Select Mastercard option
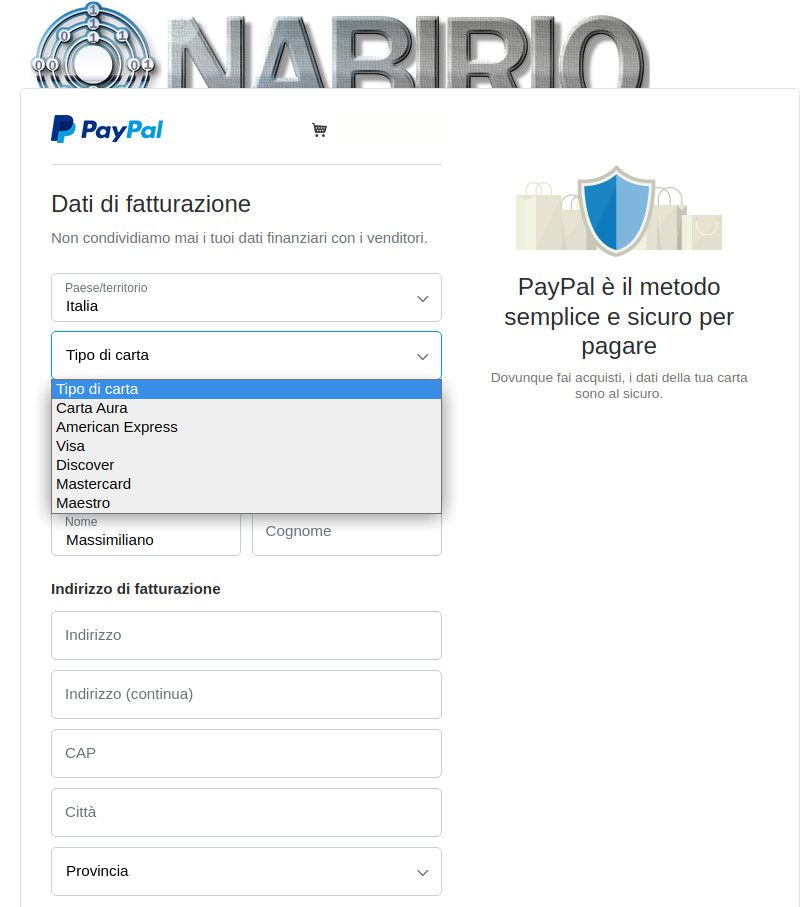 (x=246, y=484)
